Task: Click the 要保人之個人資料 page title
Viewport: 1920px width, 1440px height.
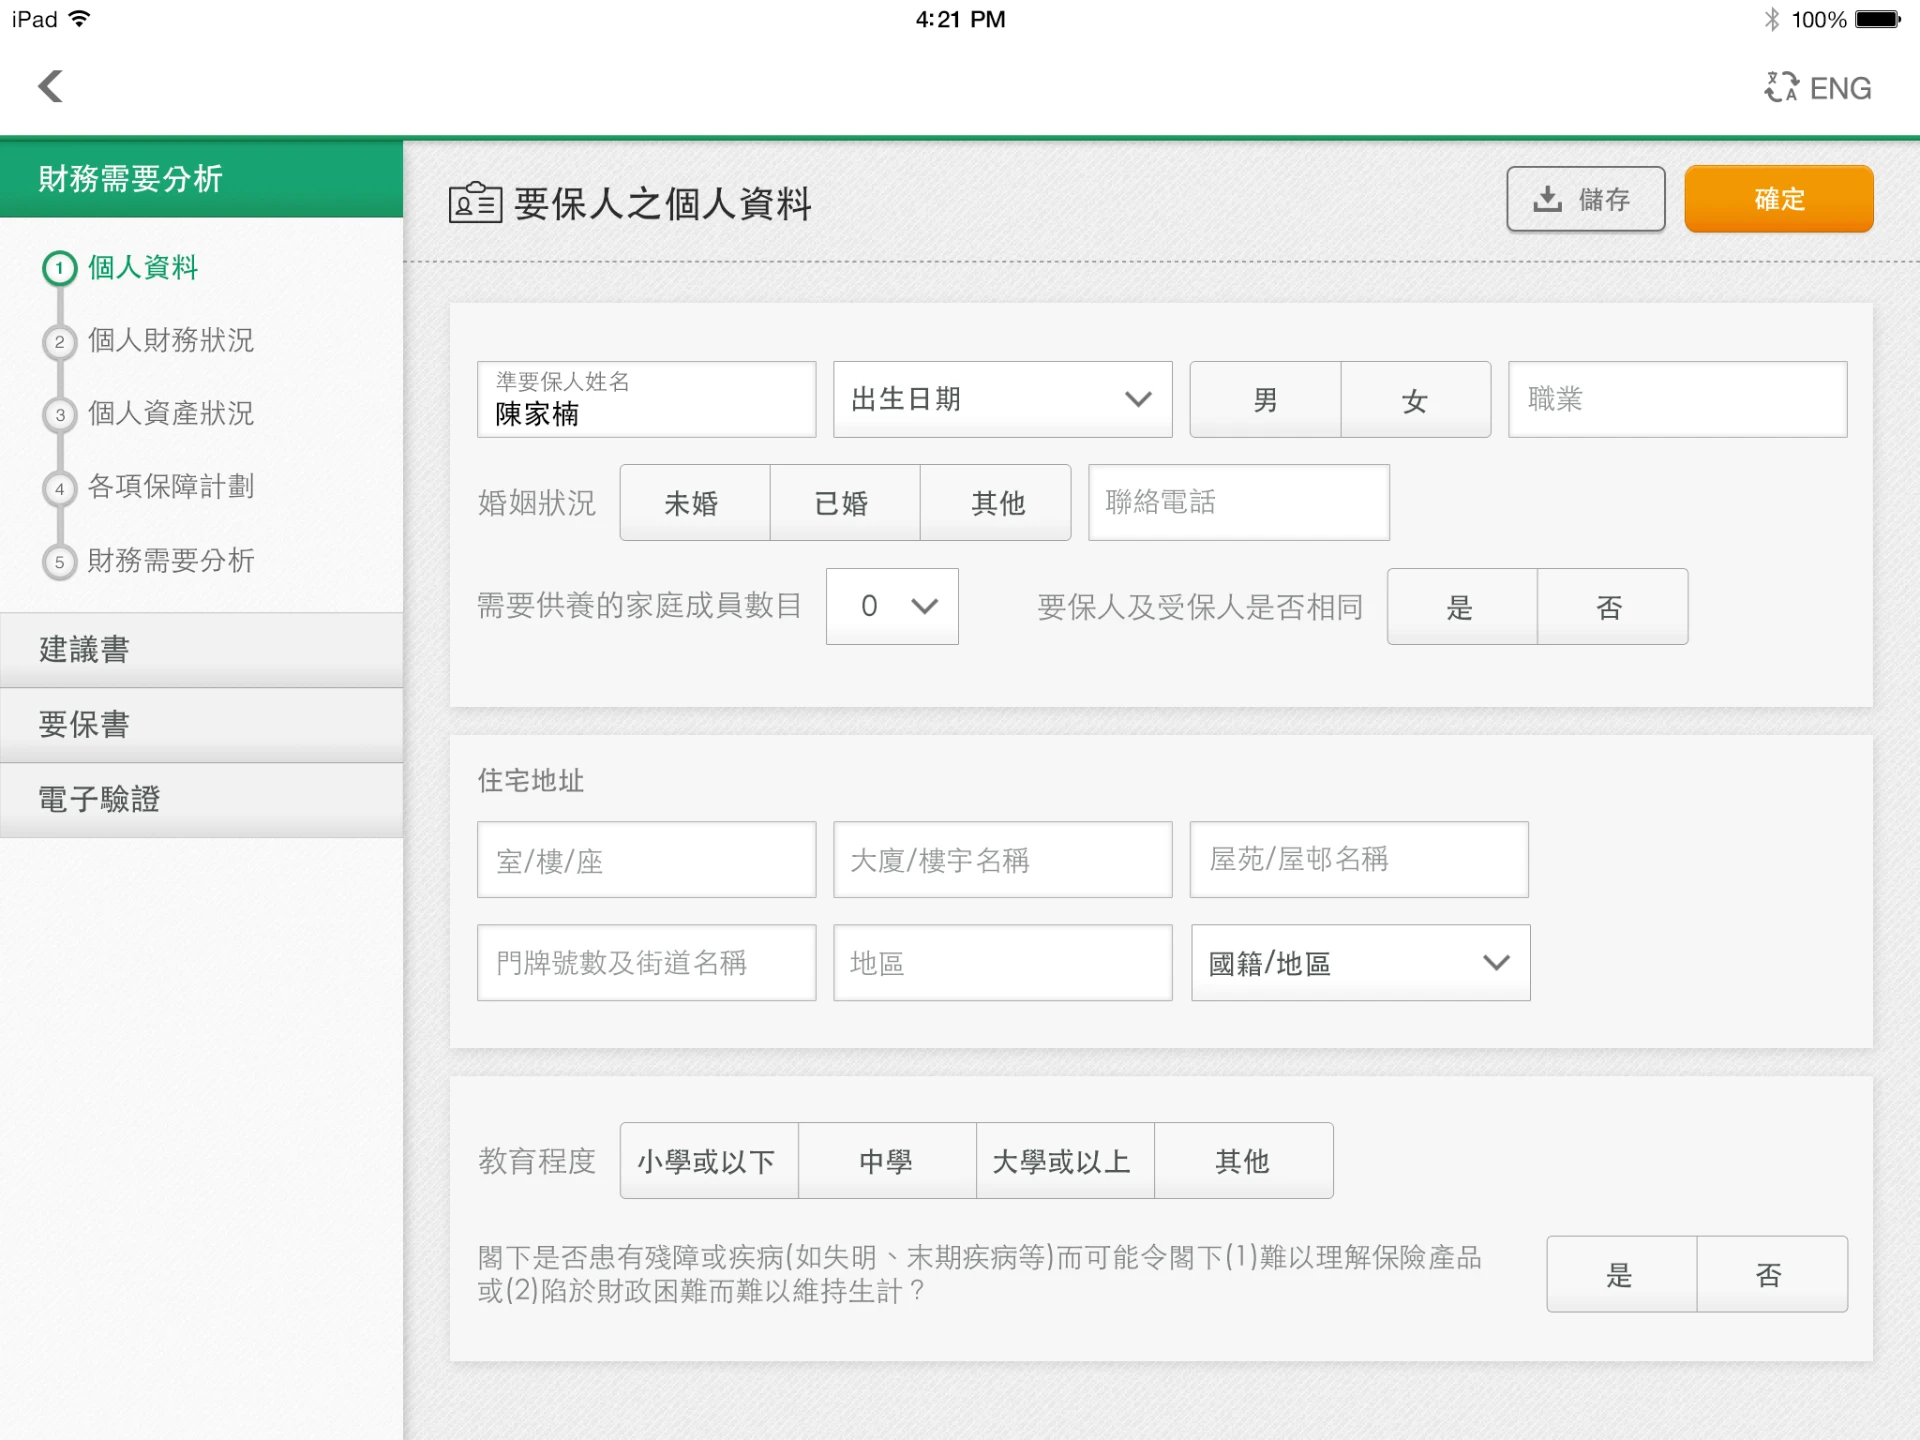Action: pyautogui.click(x=662, y=203)
